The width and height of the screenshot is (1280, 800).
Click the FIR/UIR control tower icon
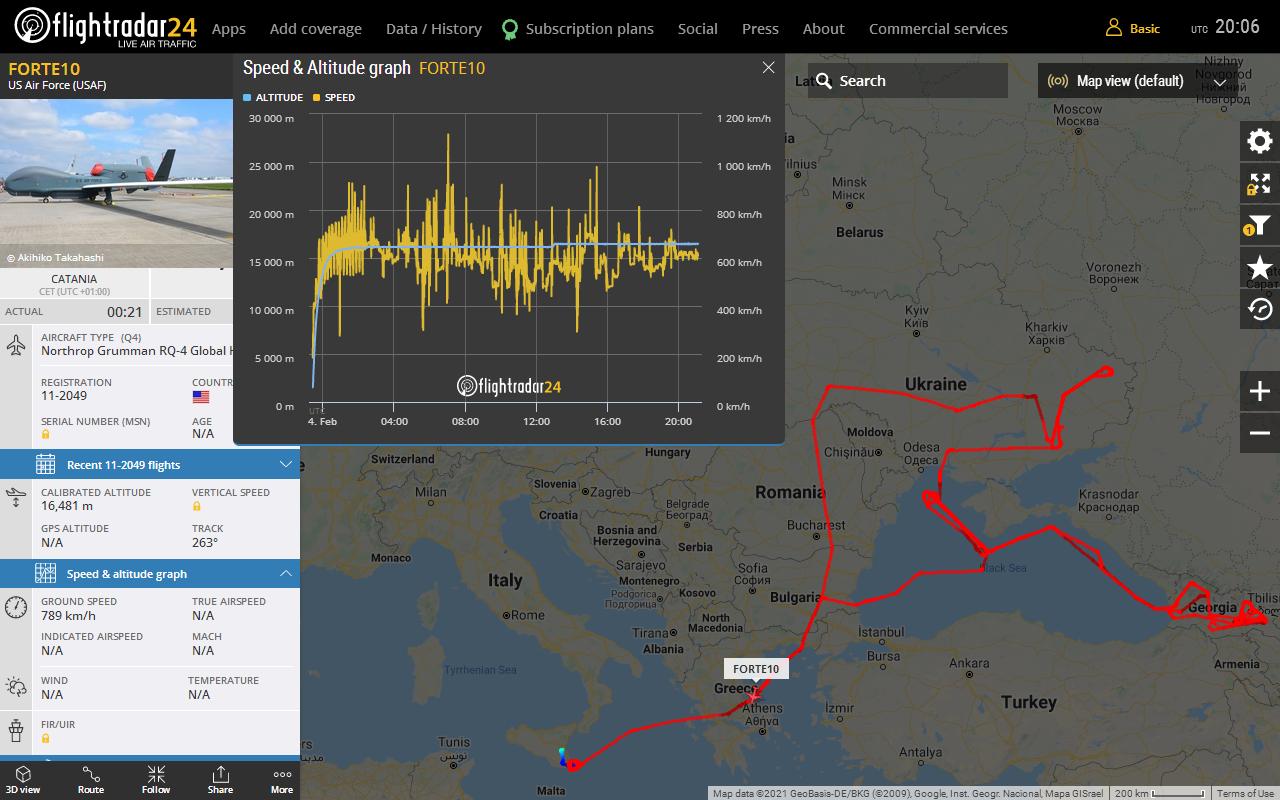pyautogui.click(x=16, y=730)
